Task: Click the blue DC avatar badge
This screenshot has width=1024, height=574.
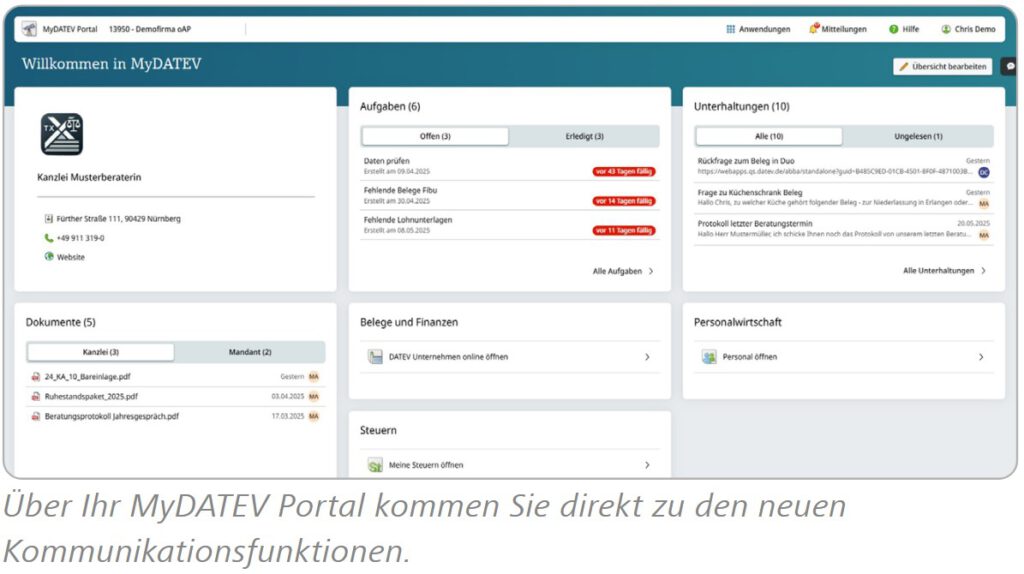Action: 984,172
